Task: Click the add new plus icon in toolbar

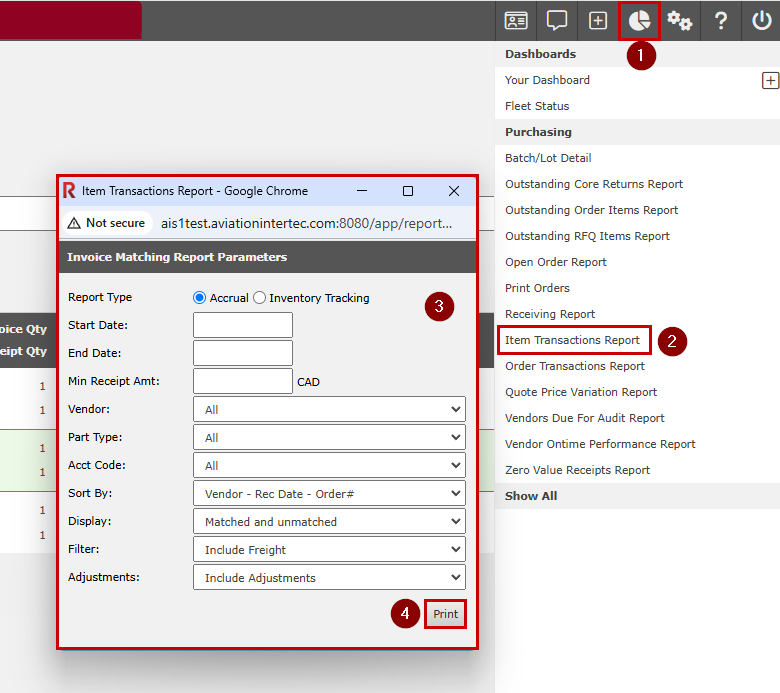Action: (597, 21)
